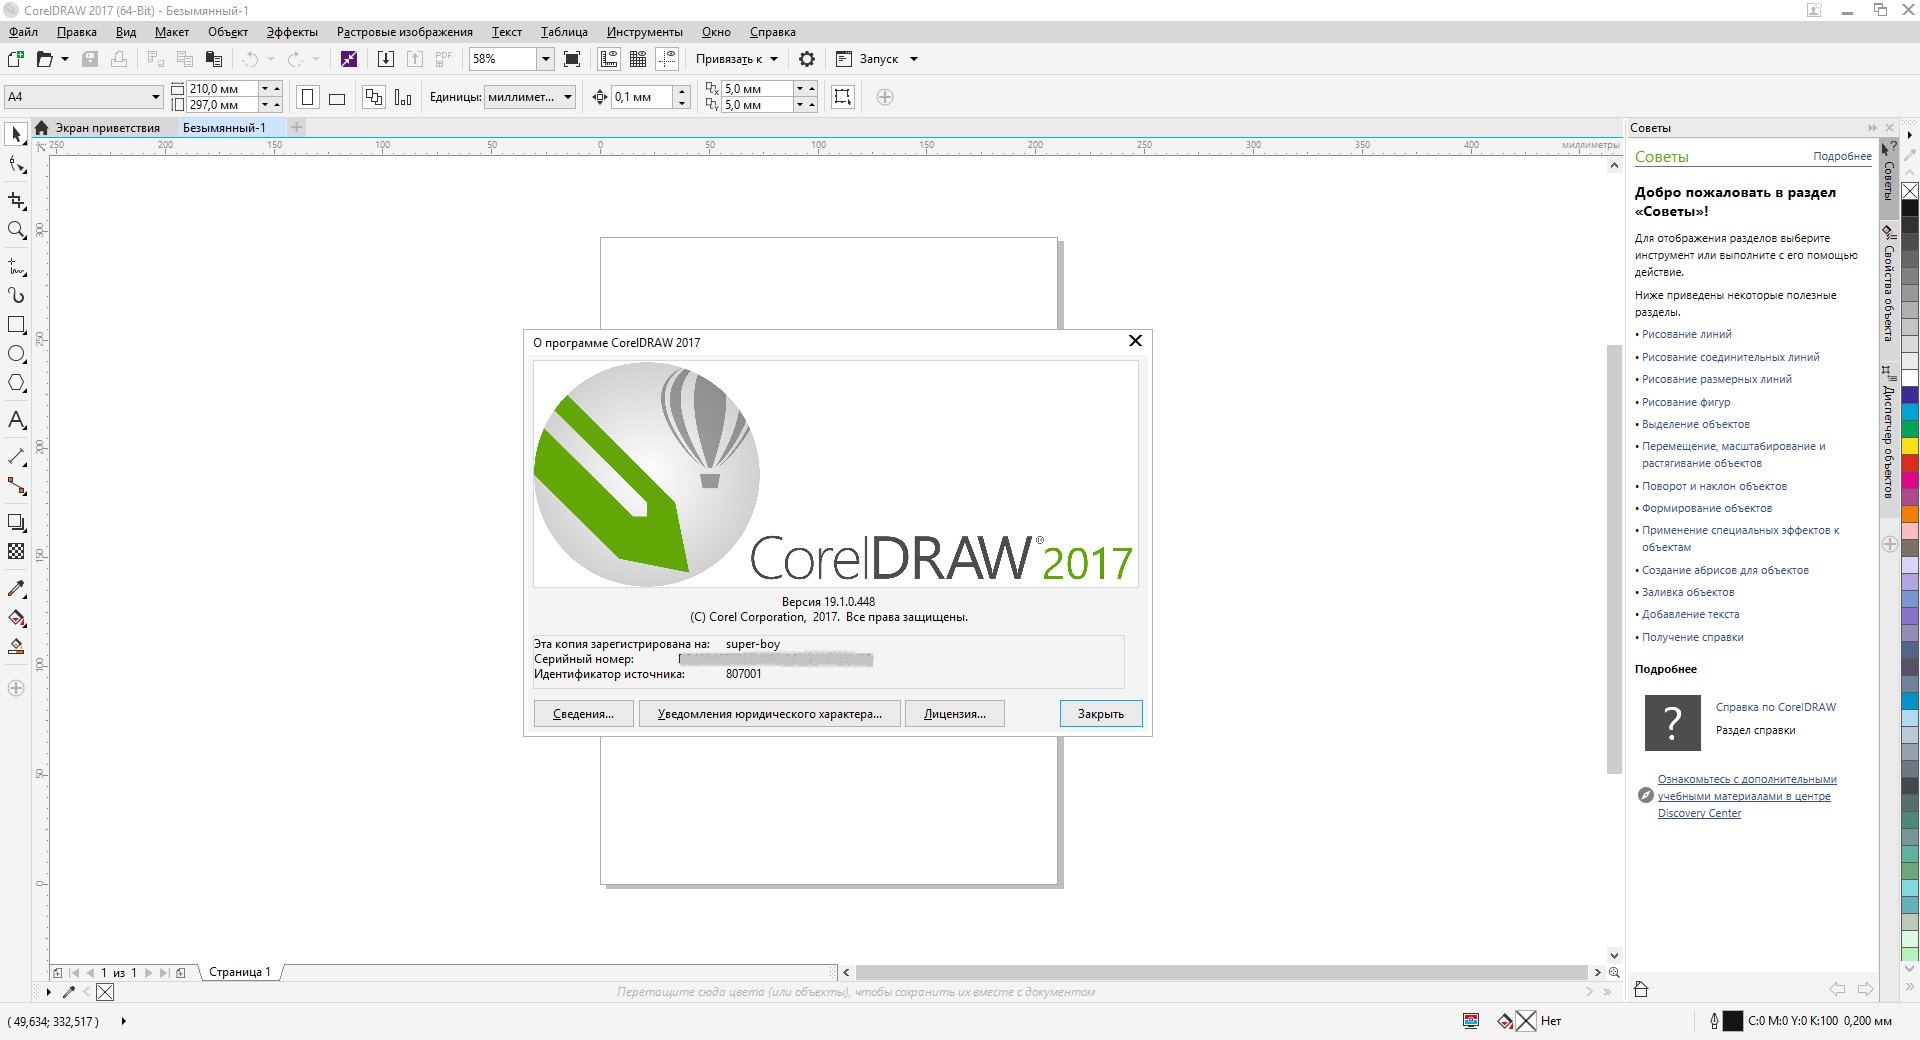This screenshot has width=1920, height=1040.
Task: Open the Файл menu
Action: (x=23, y=32)
